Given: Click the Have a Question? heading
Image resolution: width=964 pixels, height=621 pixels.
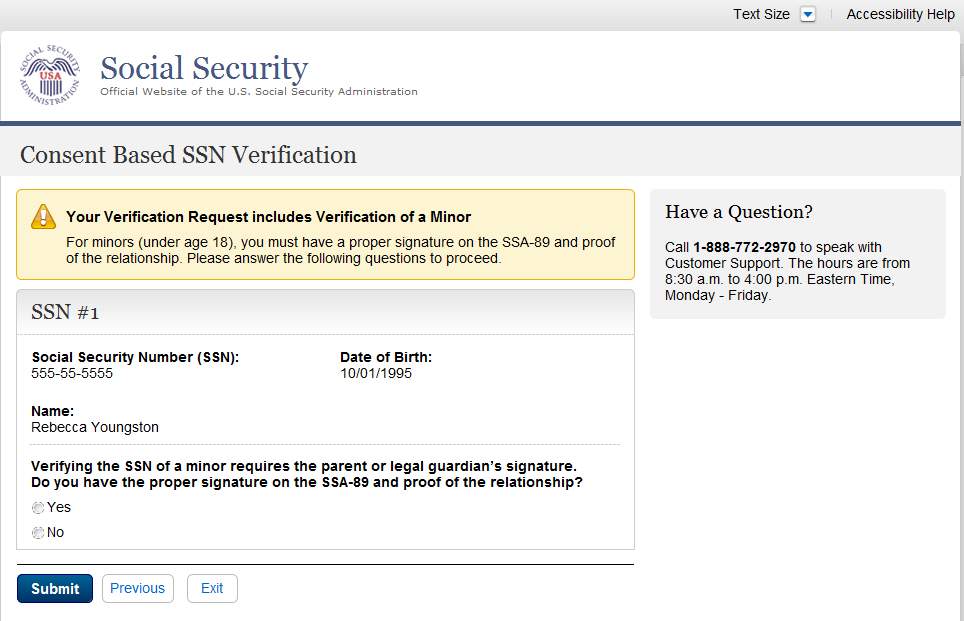Looking at the screenshot, I should click(x=739, y=212).
